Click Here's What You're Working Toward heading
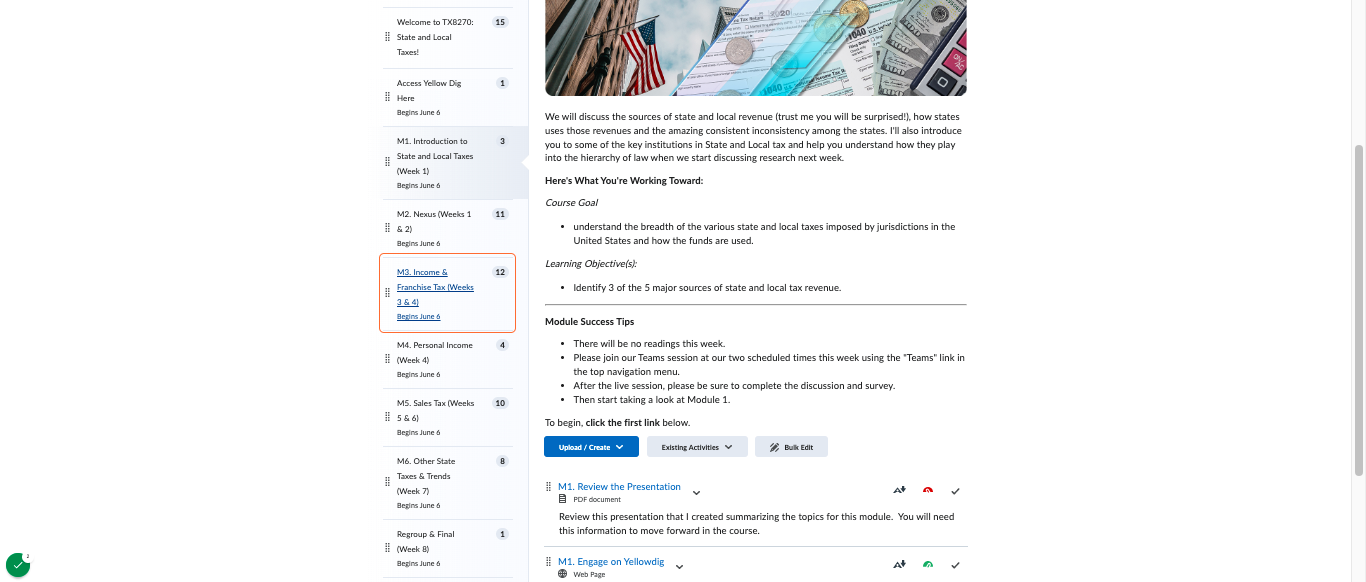1366x582 pixels. 624,181
